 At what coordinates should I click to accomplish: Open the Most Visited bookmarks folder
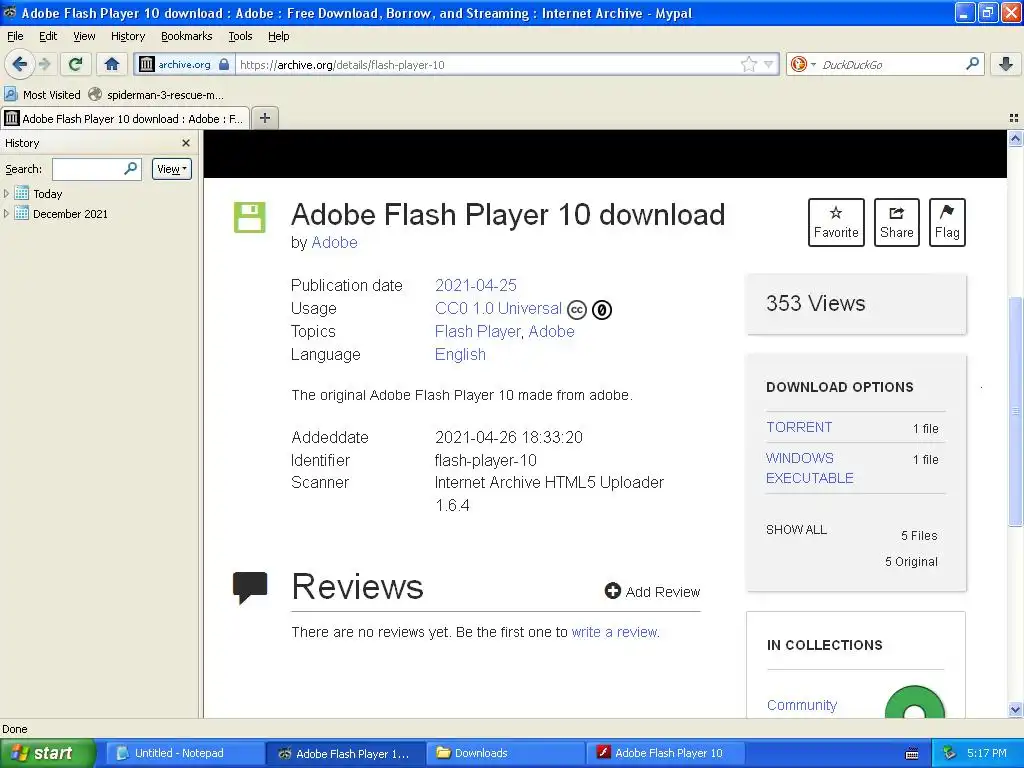[x=42, y=95]
